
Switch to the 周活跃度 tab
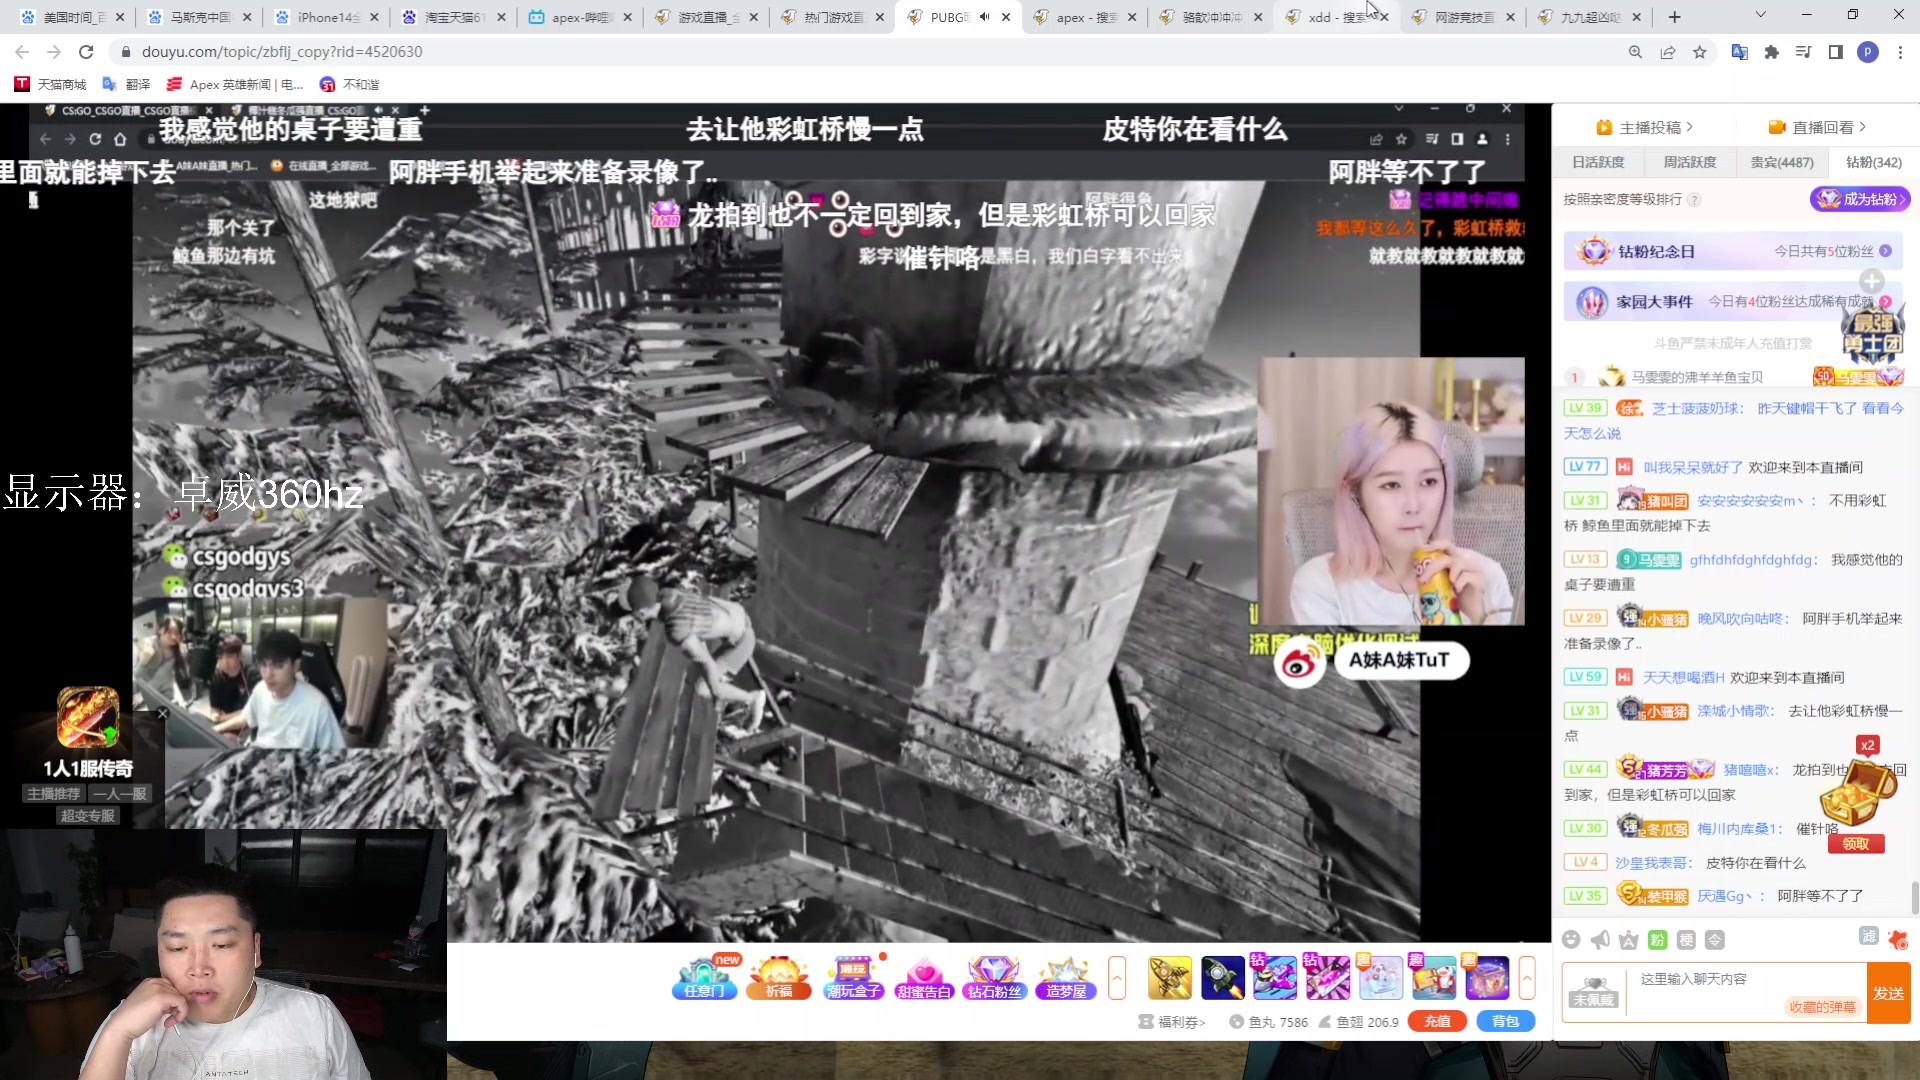coord(1689,162)
